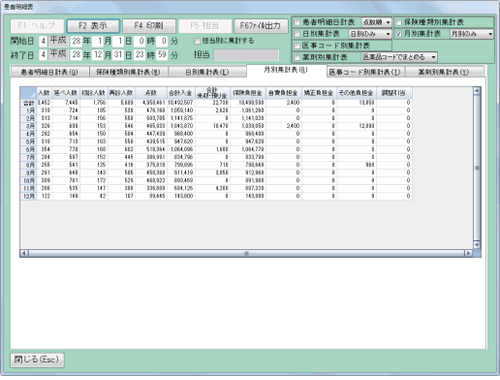Open the 日別のみ dropdown
Viewport: 500px width, 380px height.
(x=370, y=34)
